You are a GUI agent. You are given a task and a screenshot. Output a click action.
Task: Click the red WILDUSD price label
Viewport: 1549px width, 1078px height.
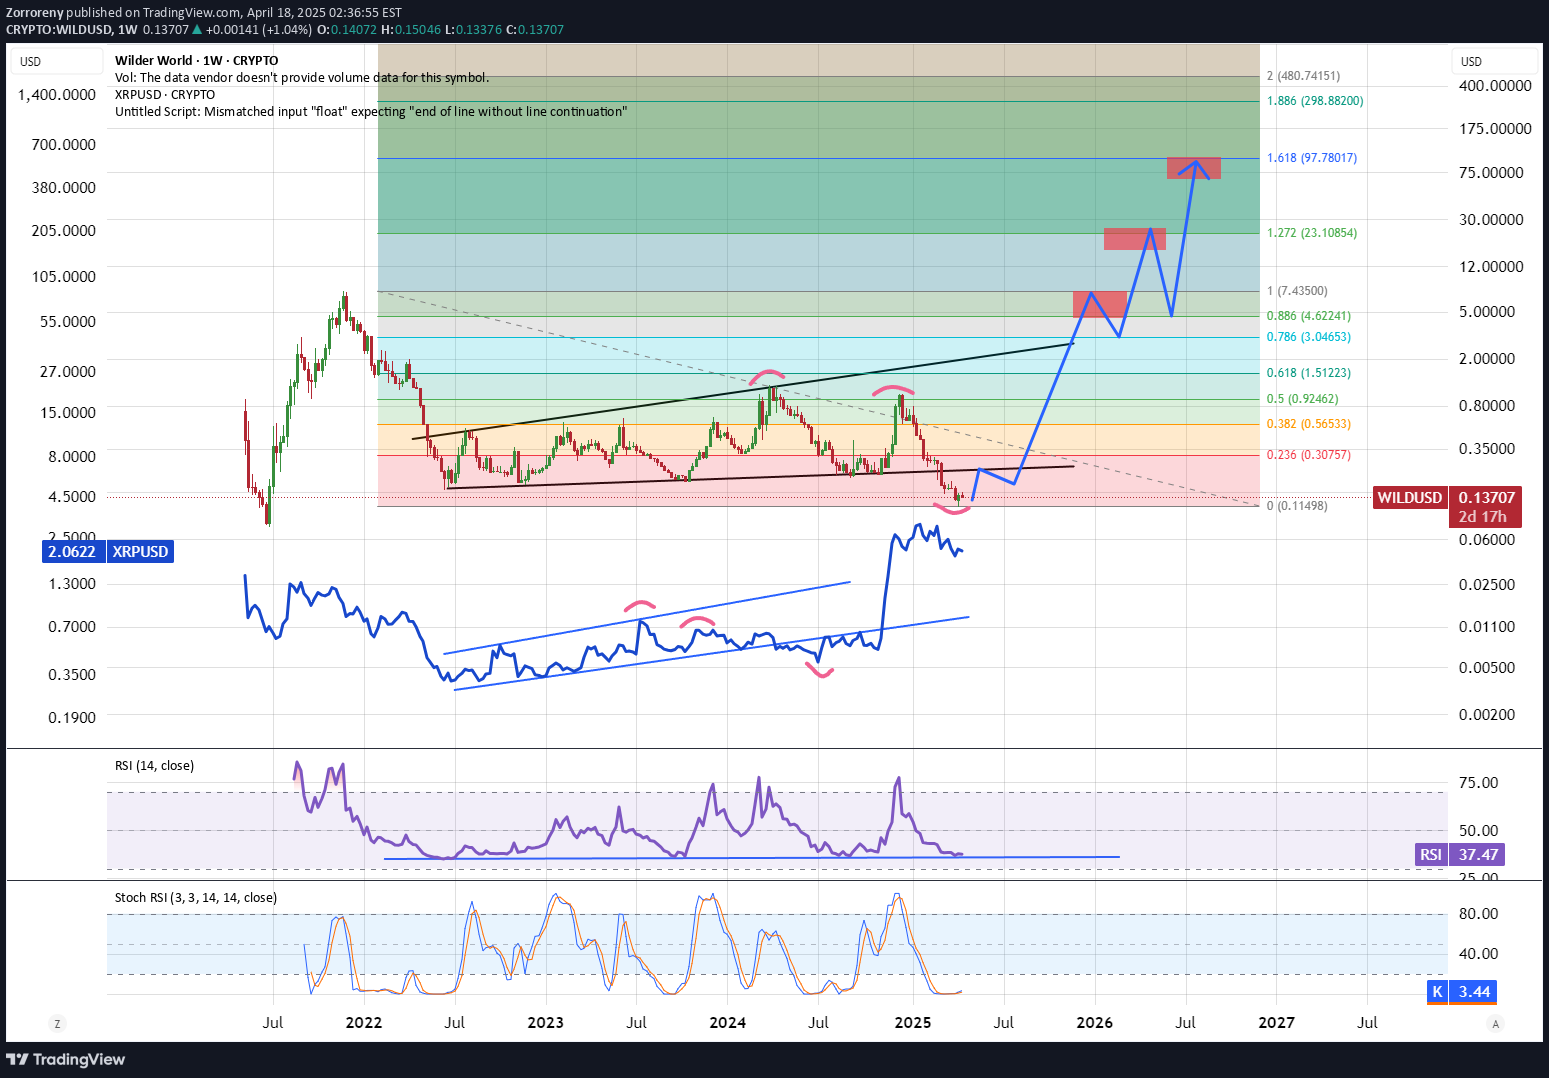tap(1410, 497)
